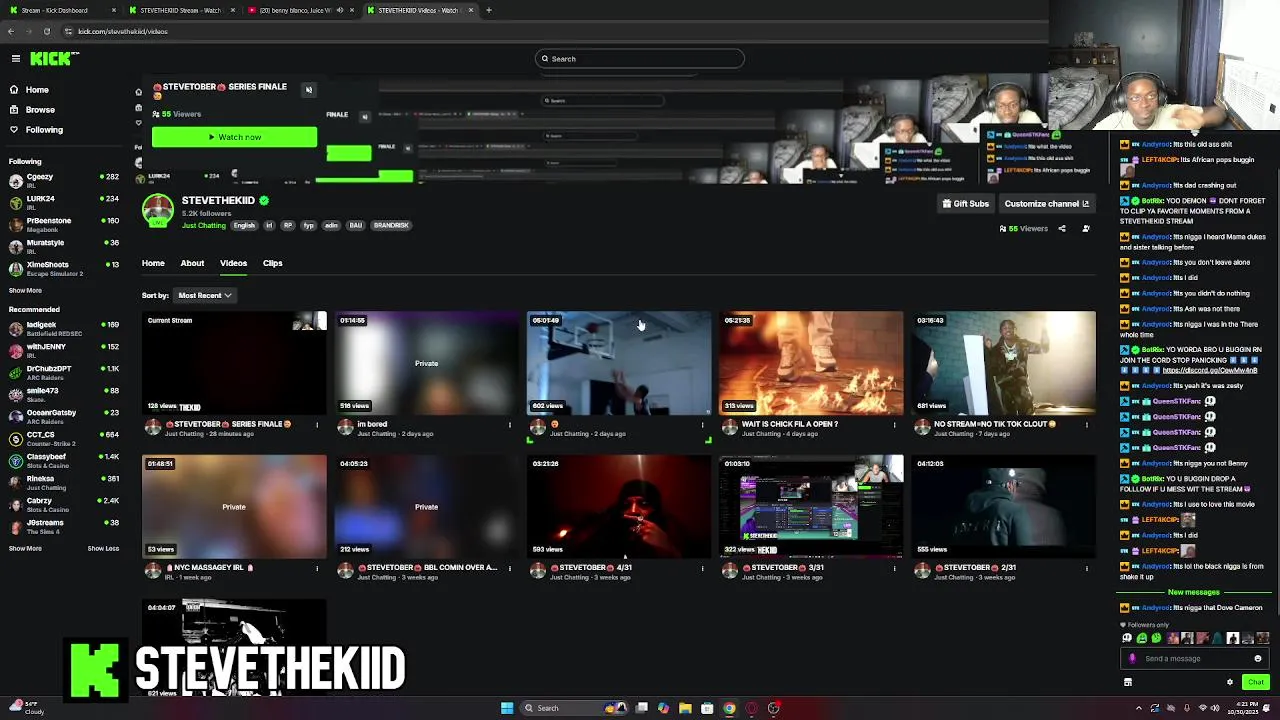Viewport: 1280px width, 720px height.
Task: Open options for NO STREAM=NO TIK TOK CLOUT video
Action: point(1087,425)
